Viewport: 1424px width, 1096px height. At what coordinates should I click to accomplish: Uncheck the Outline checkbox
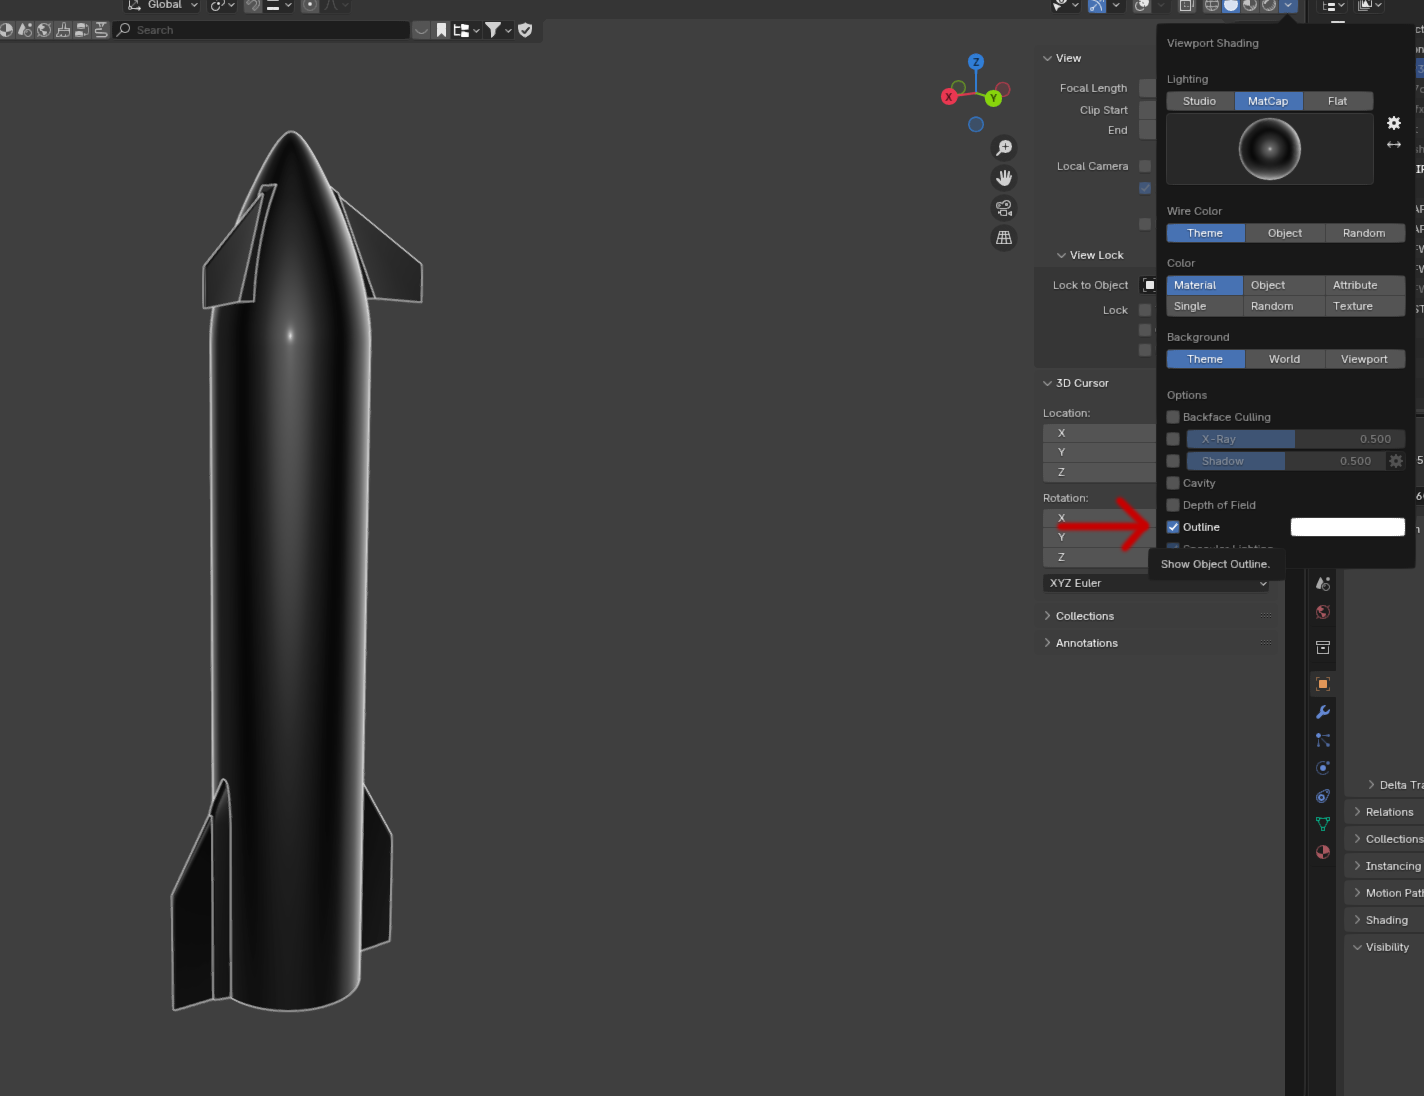pyautogui.click(x=1173, y=527)
